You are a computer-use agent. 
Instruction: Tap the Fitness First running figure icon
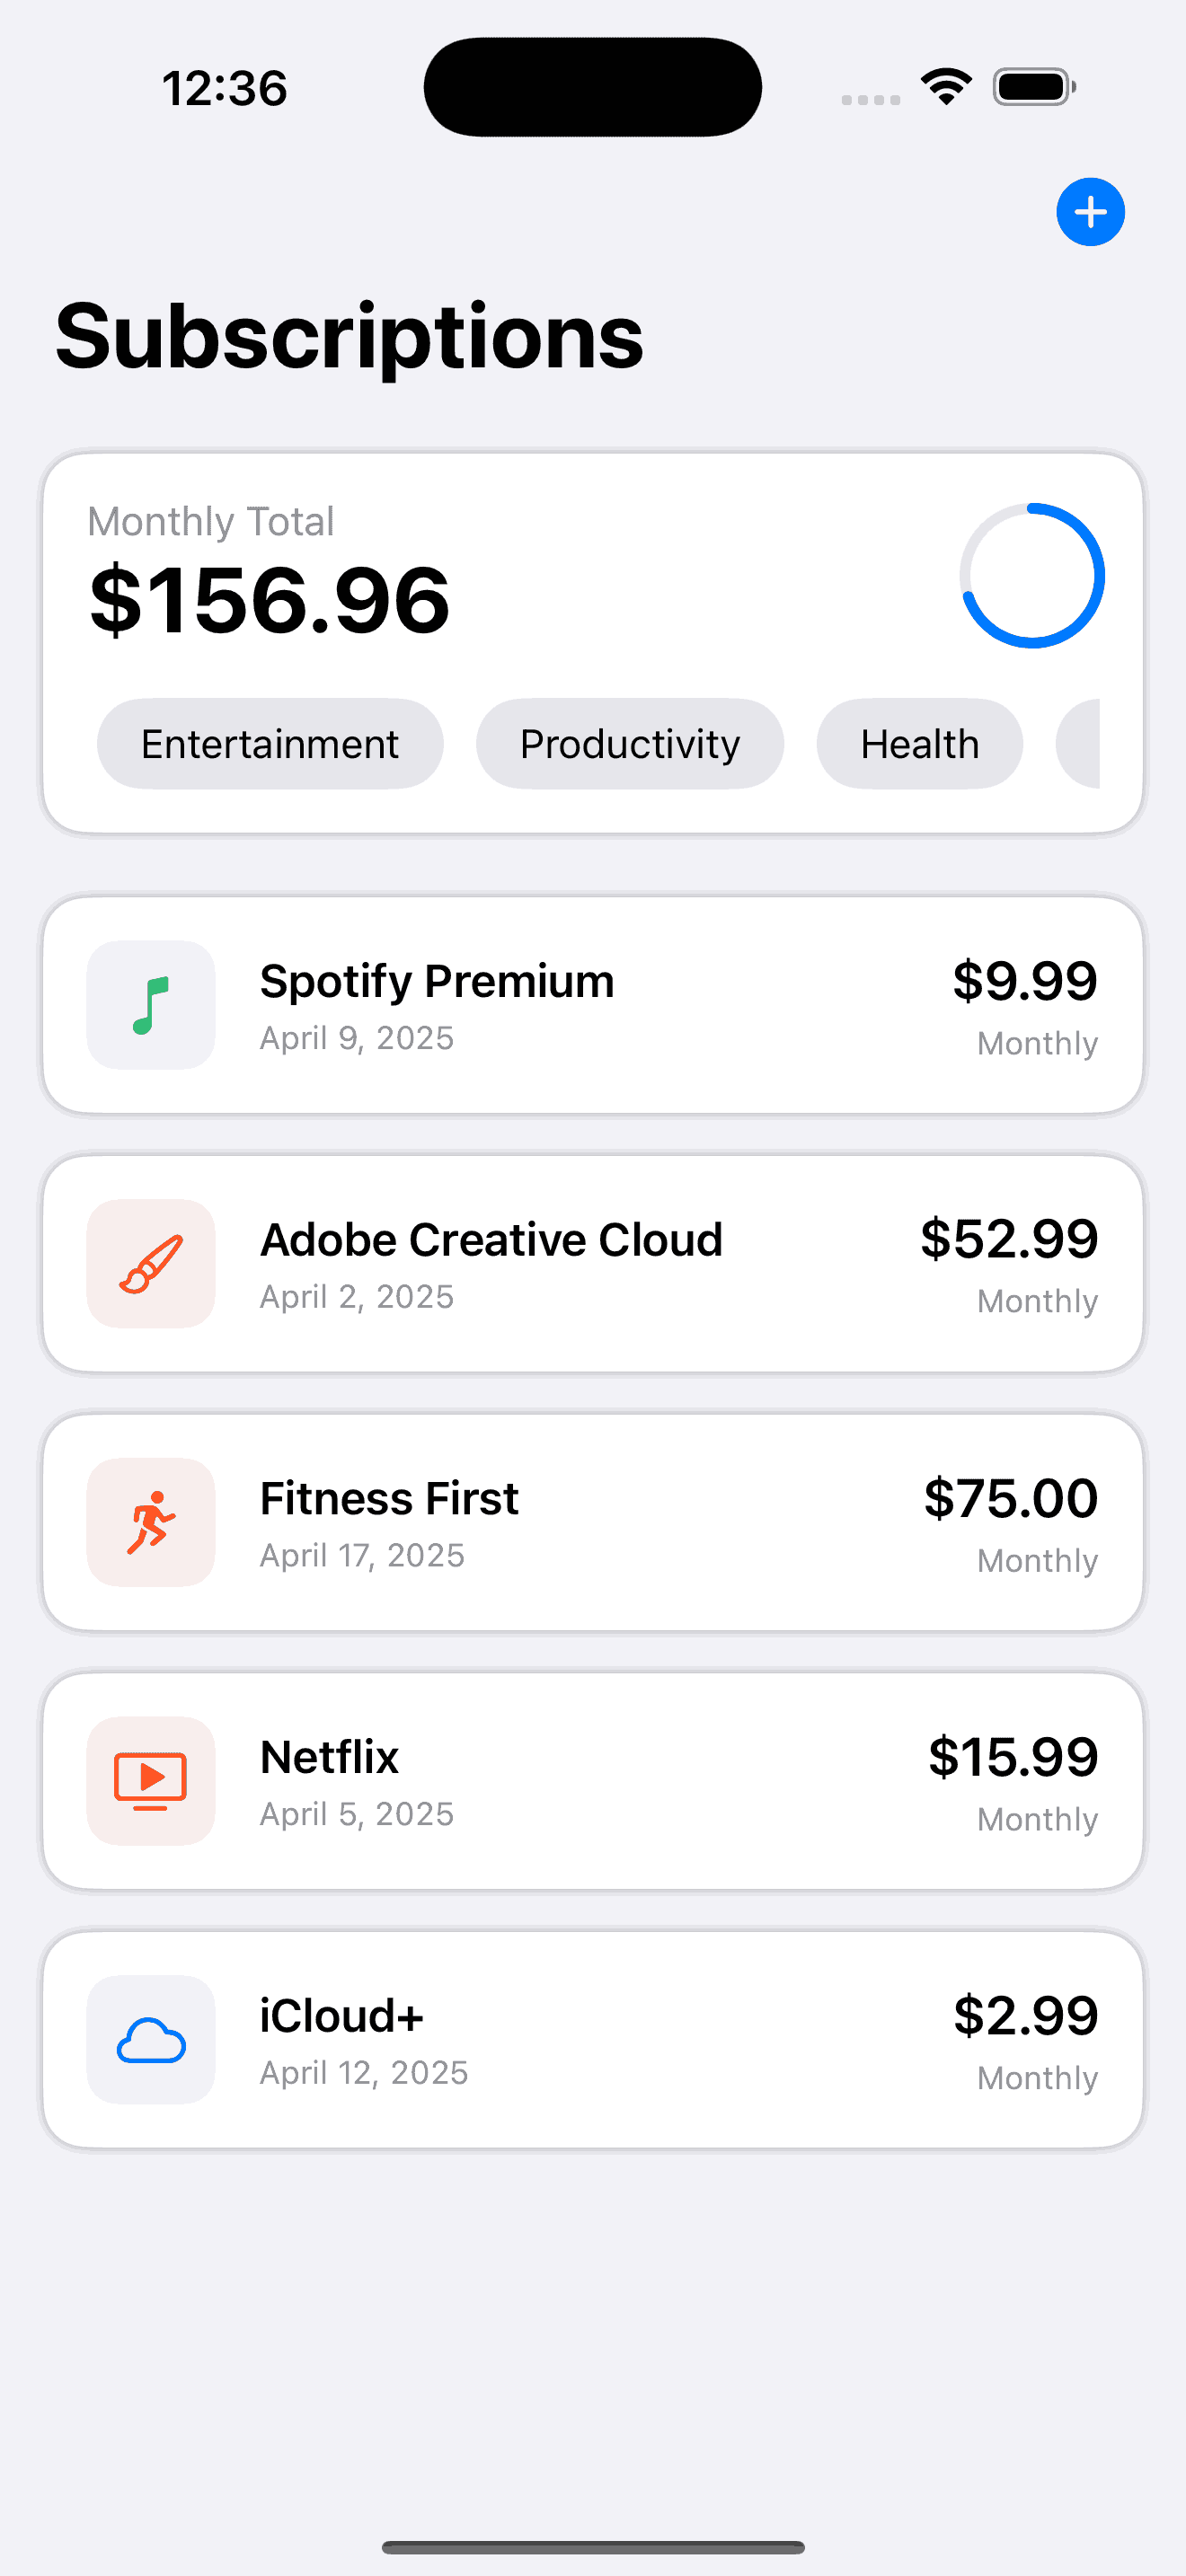point(151,1522)
